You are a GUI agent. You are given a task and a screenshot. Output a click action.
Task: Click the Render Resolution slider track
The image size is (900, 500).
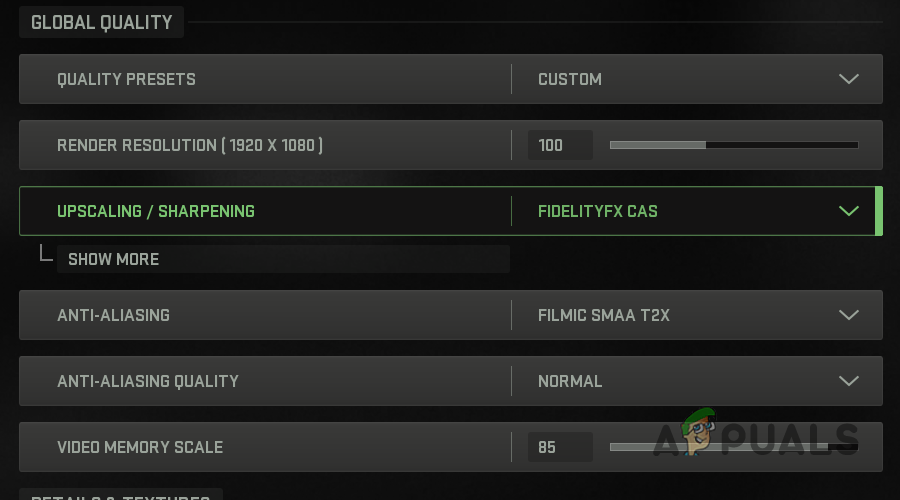click(x=733, y=145)
